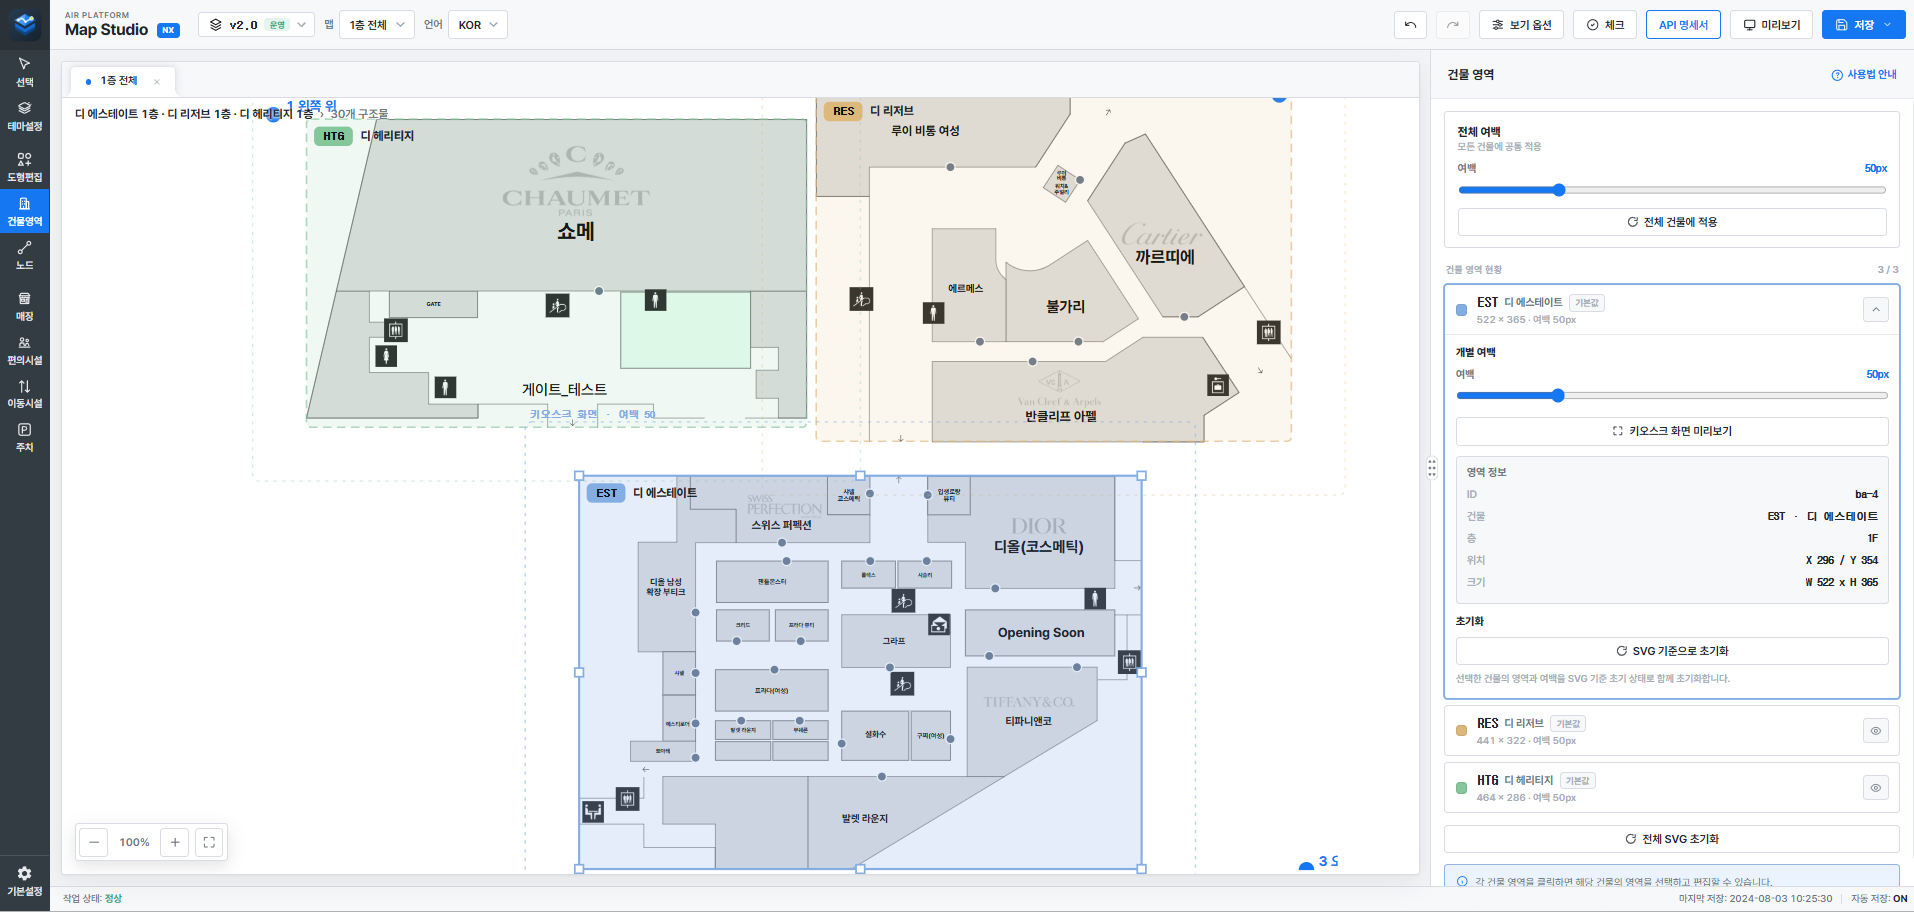Toggle visibility of HTG 디 헤리티지

(1876, 788)
